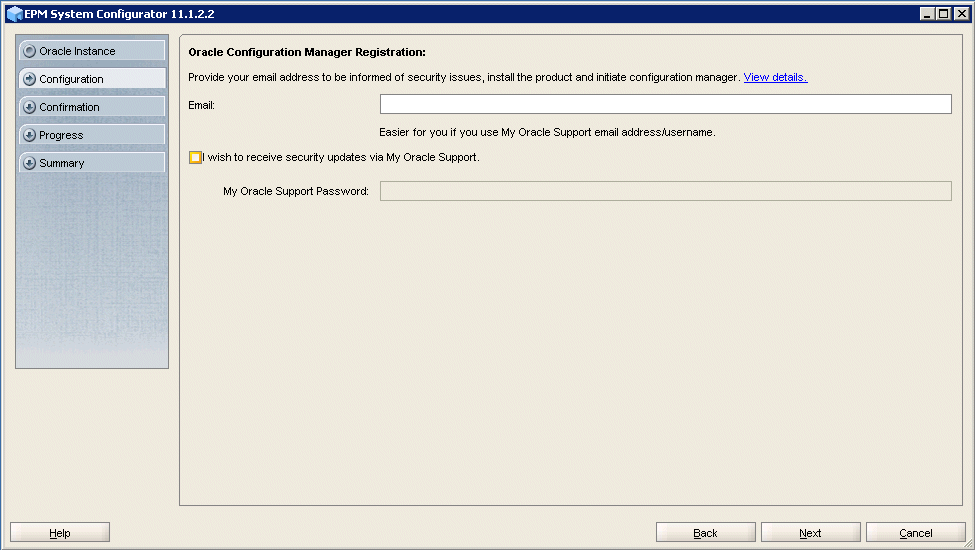Proceed with the Next button
The width and height of the screenshot is (975, 550).
[x=810, y=533]
